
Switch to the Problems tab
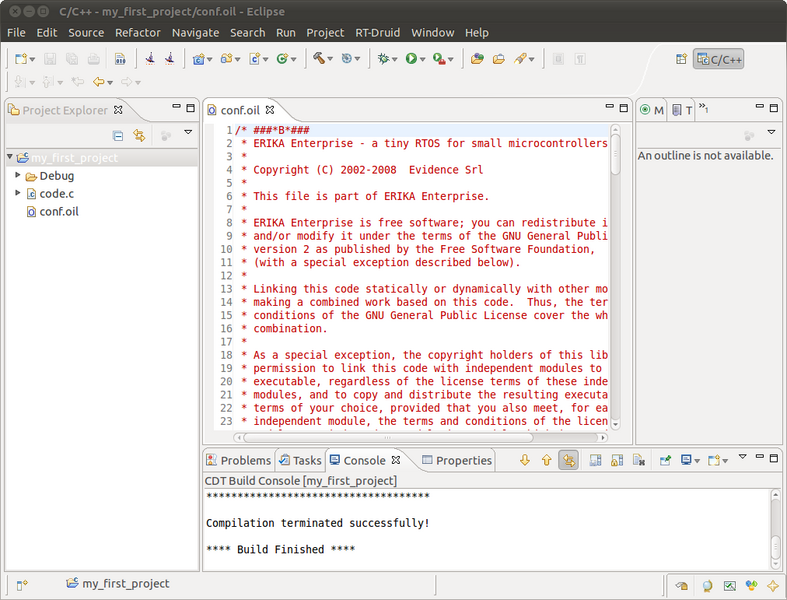[x=239, y=460]
